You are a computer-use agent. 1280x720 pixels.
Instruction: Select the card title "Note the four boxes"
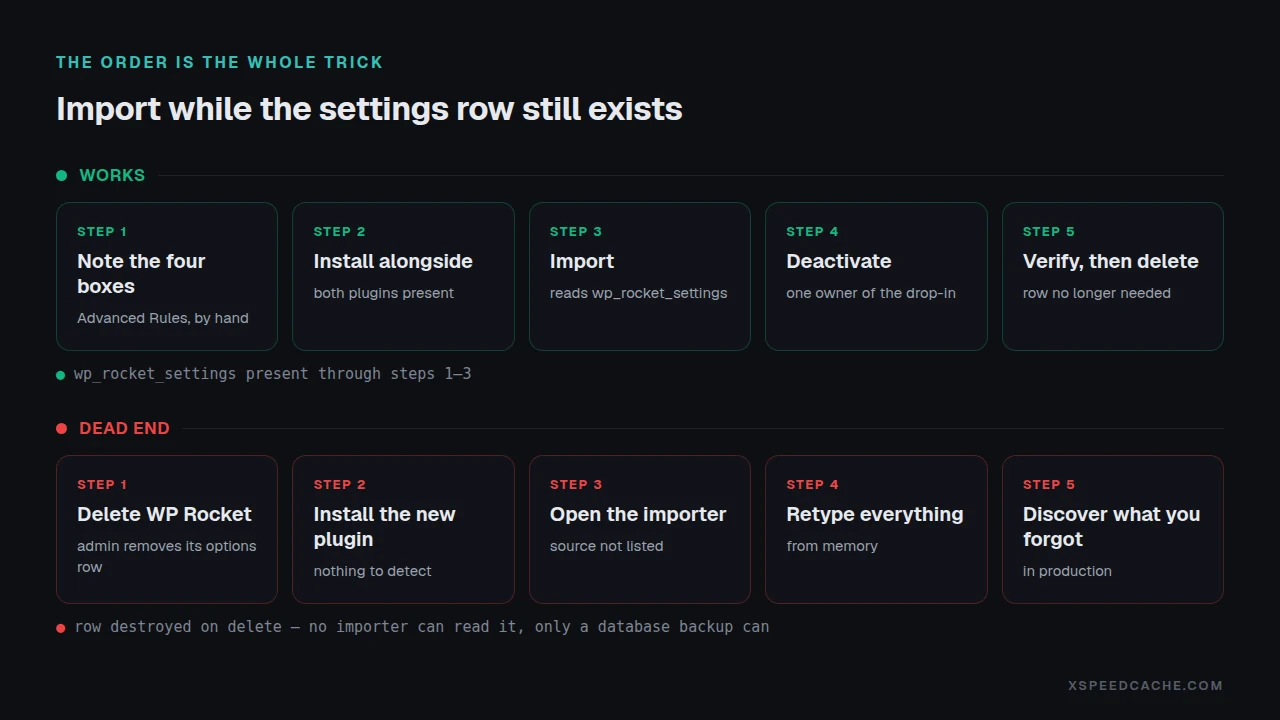(141, 273)
